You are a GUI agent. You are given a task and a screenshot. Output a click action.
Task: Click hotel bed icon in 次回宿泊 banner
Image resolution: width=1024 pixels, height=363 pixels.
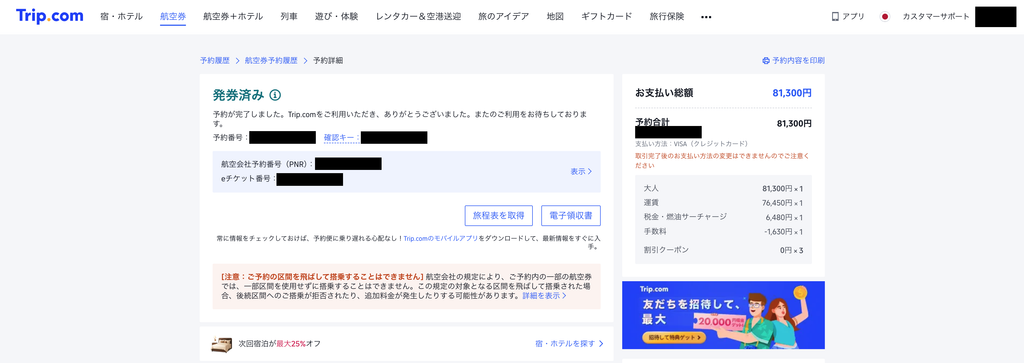222,343
